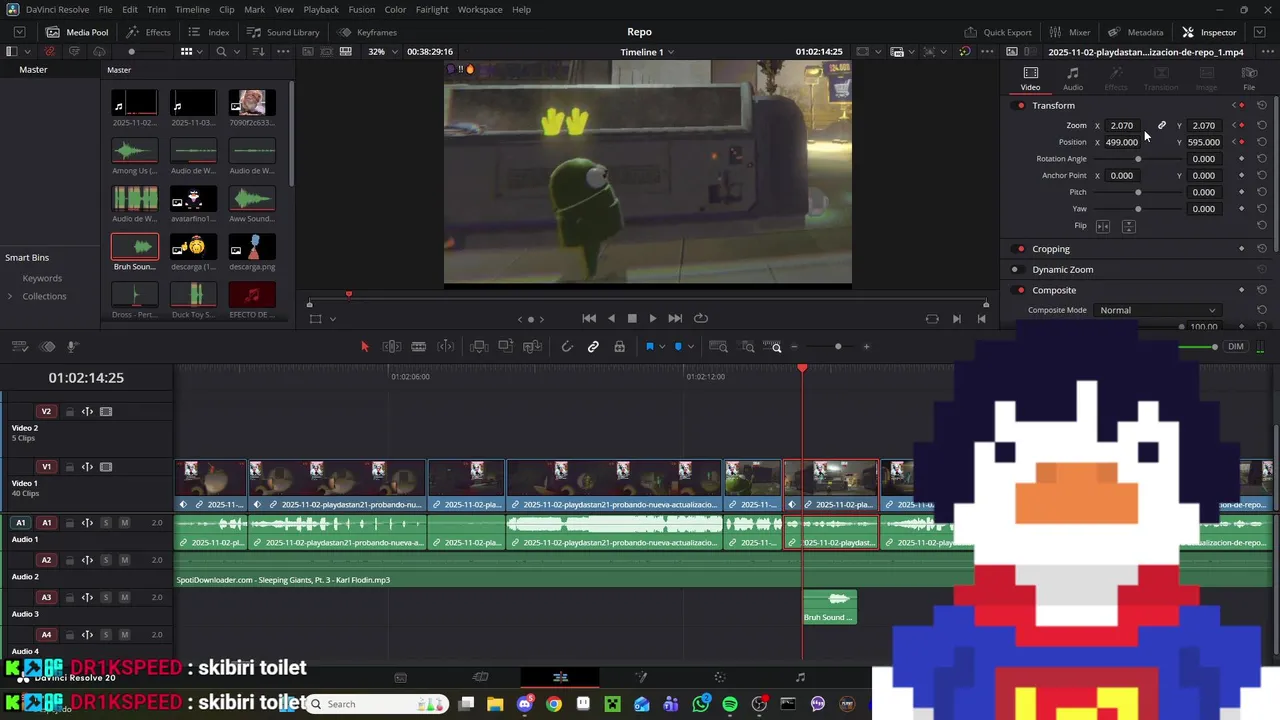Open the Timeline View Options icon

click(19, 347)
